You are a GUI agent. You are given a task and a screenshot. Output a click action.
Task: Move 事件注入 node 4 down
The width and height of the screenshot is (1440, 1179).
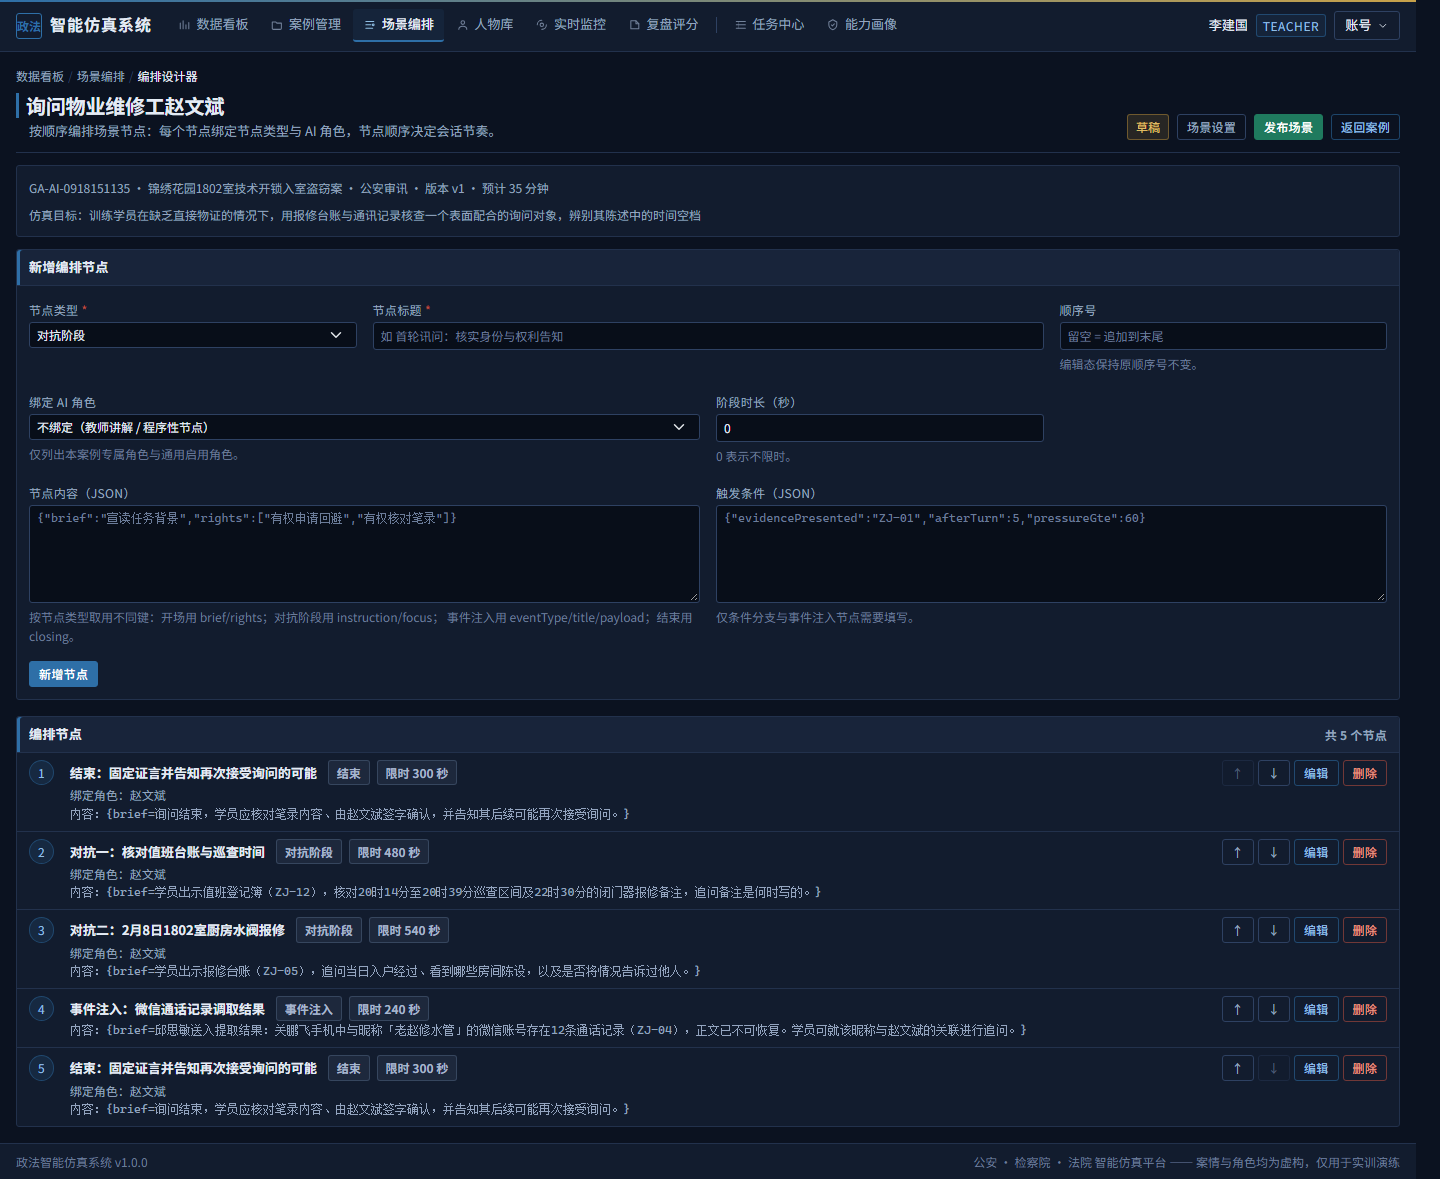coord(1273,1009)
